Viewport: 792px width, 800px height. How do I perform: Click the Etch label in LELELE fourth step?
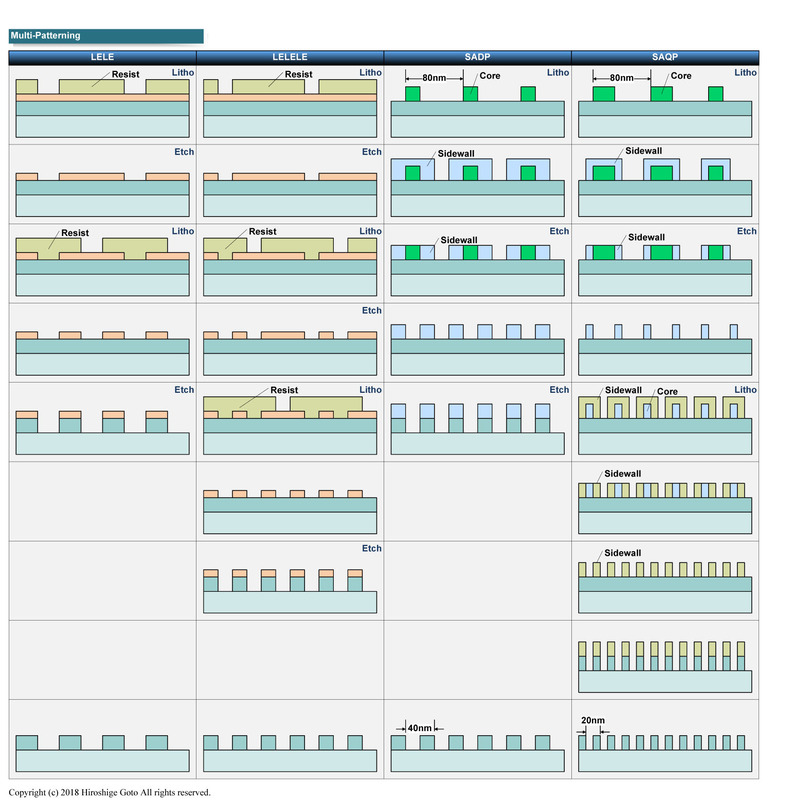point(372,311)
